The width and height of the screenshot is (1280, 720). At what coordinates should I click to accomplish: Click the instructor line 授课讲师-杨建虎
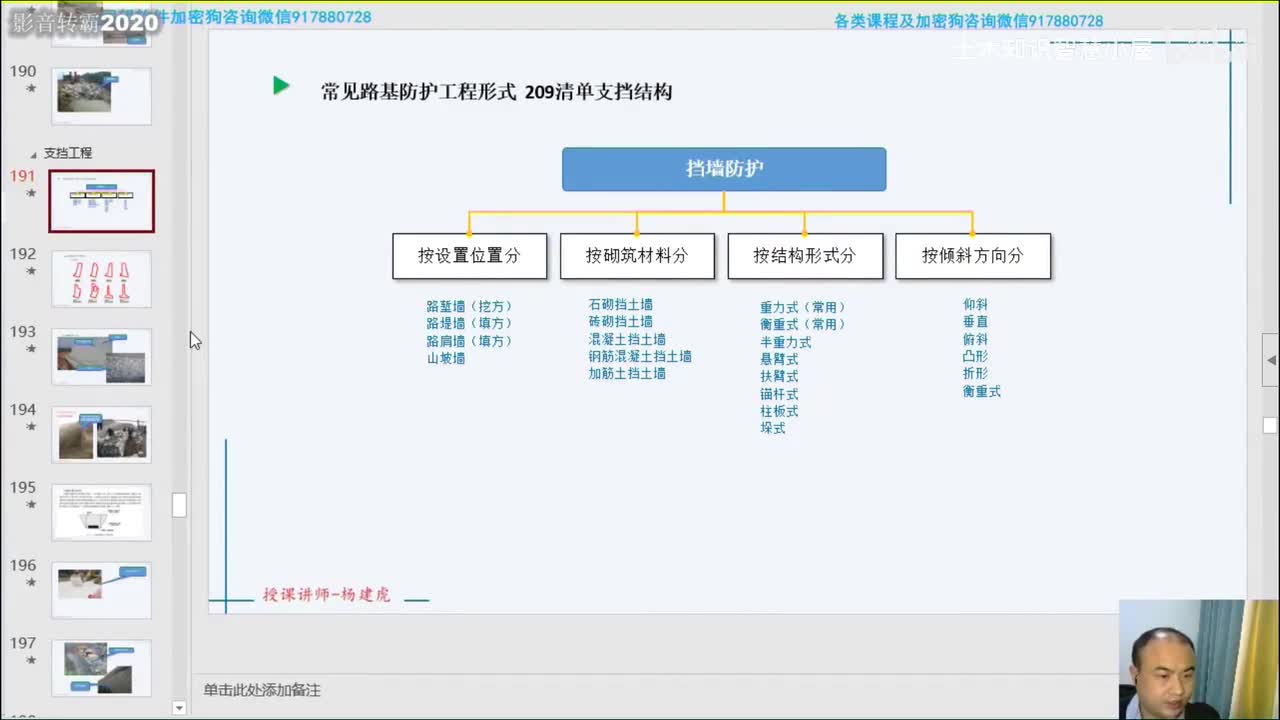coord(327,595)
